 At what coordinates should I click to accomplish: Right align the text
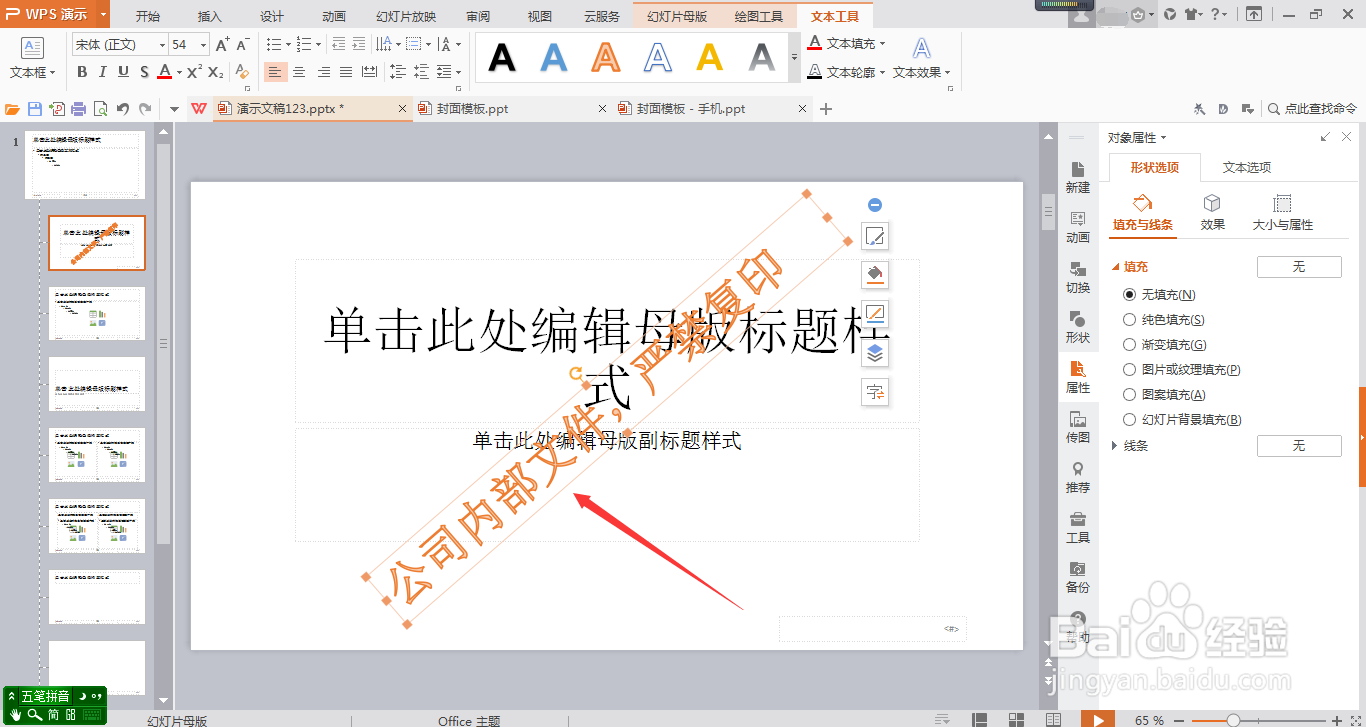323,72
